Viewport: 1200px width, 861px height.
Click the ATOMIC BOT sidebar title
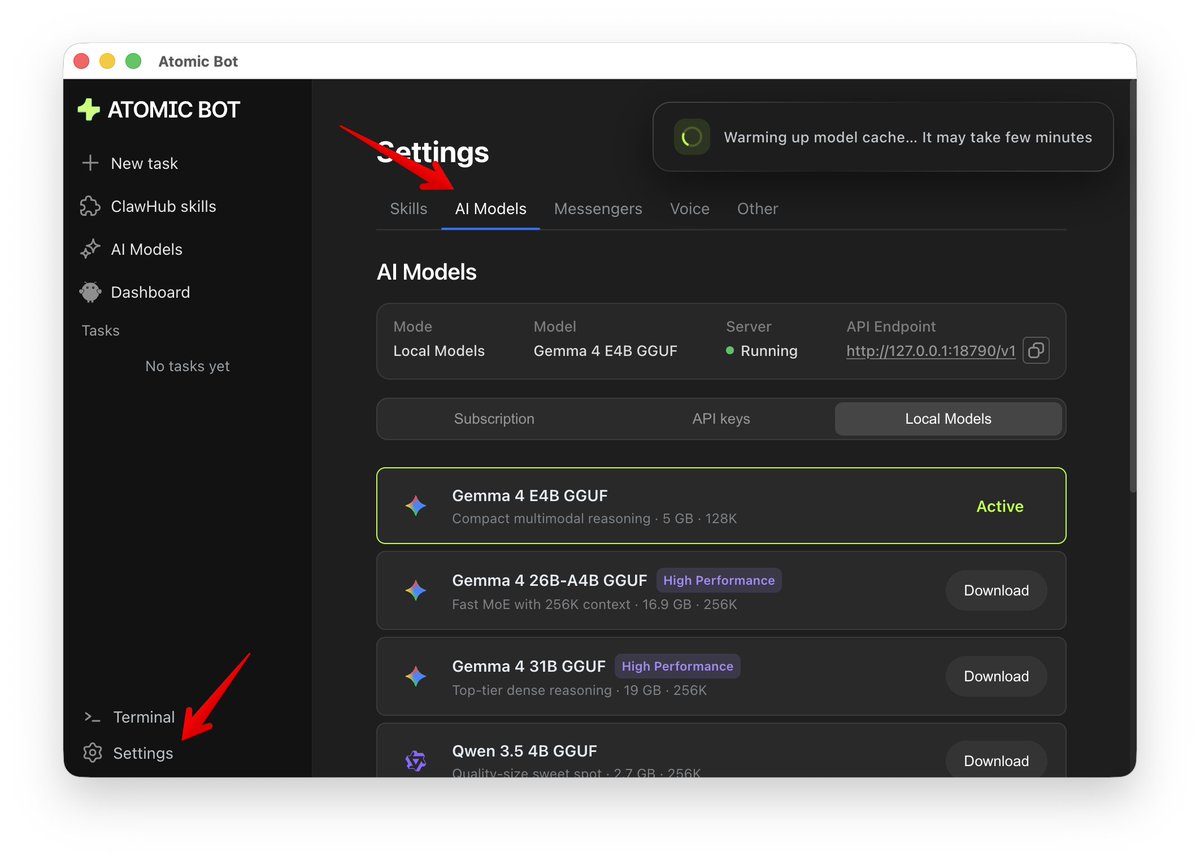click(x=174, y=110)
